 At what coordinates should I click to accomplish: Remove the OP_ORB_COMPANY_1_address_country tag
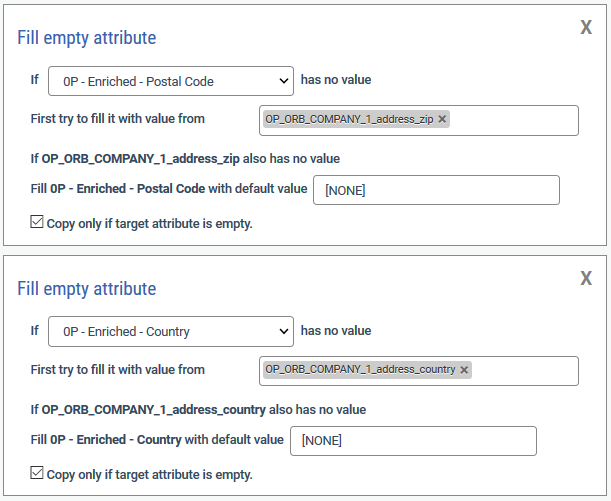click(464, 370)
